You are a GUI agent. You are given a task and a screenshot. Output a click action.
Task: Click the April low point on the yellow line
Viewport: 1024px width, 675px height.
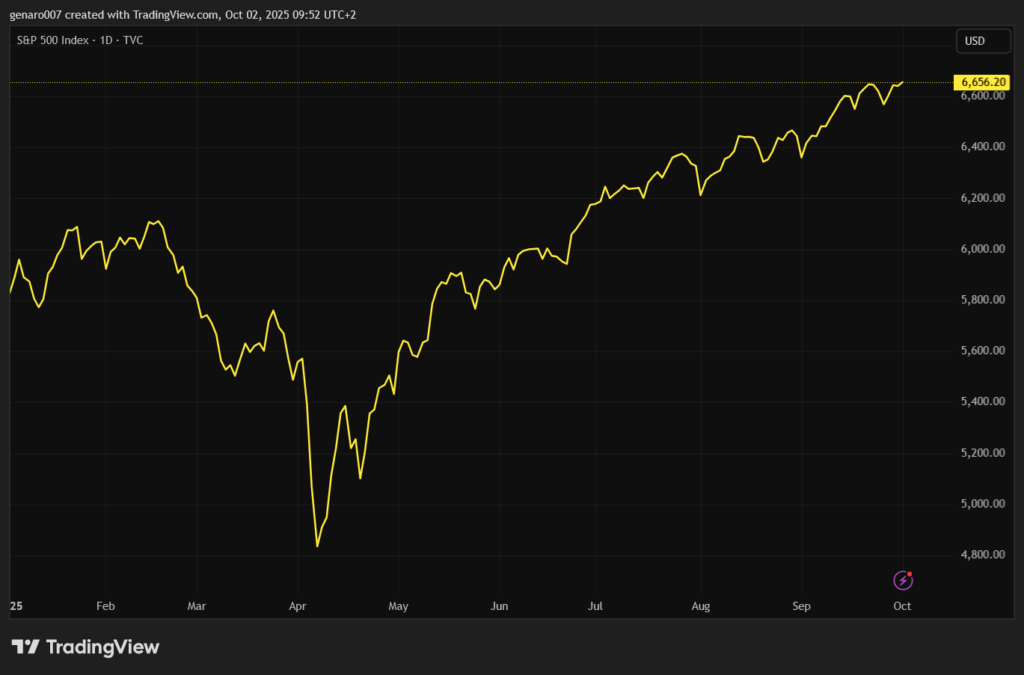point(317,546)
